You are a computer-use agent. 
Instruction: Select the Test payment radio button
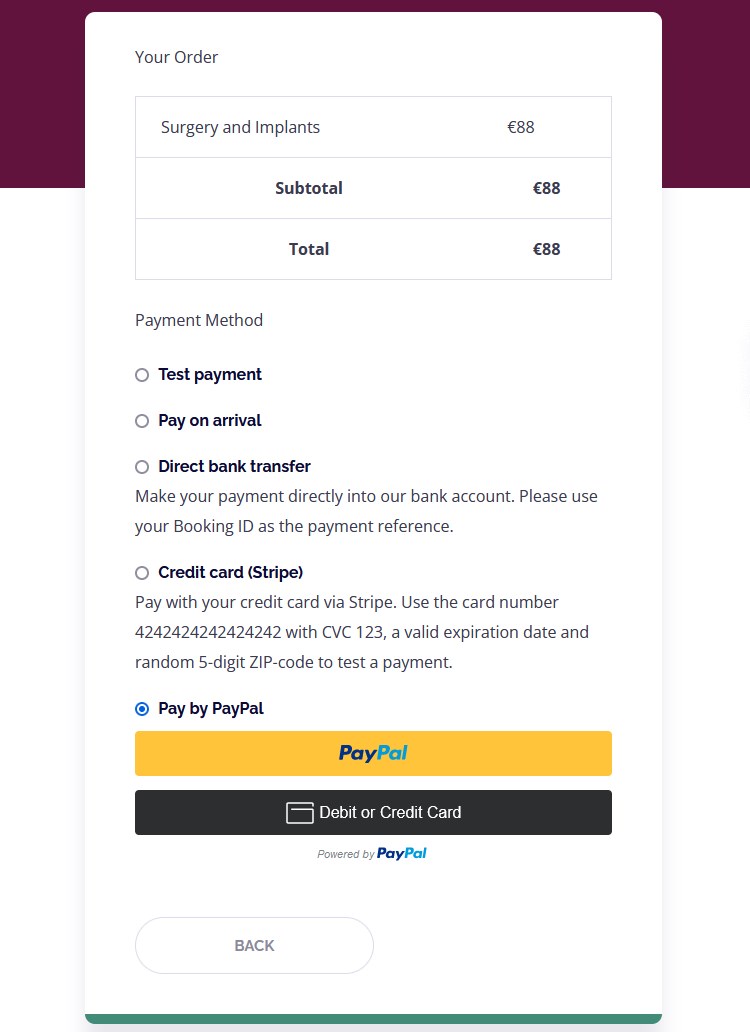pyautogui.click(x=142, y=375)
